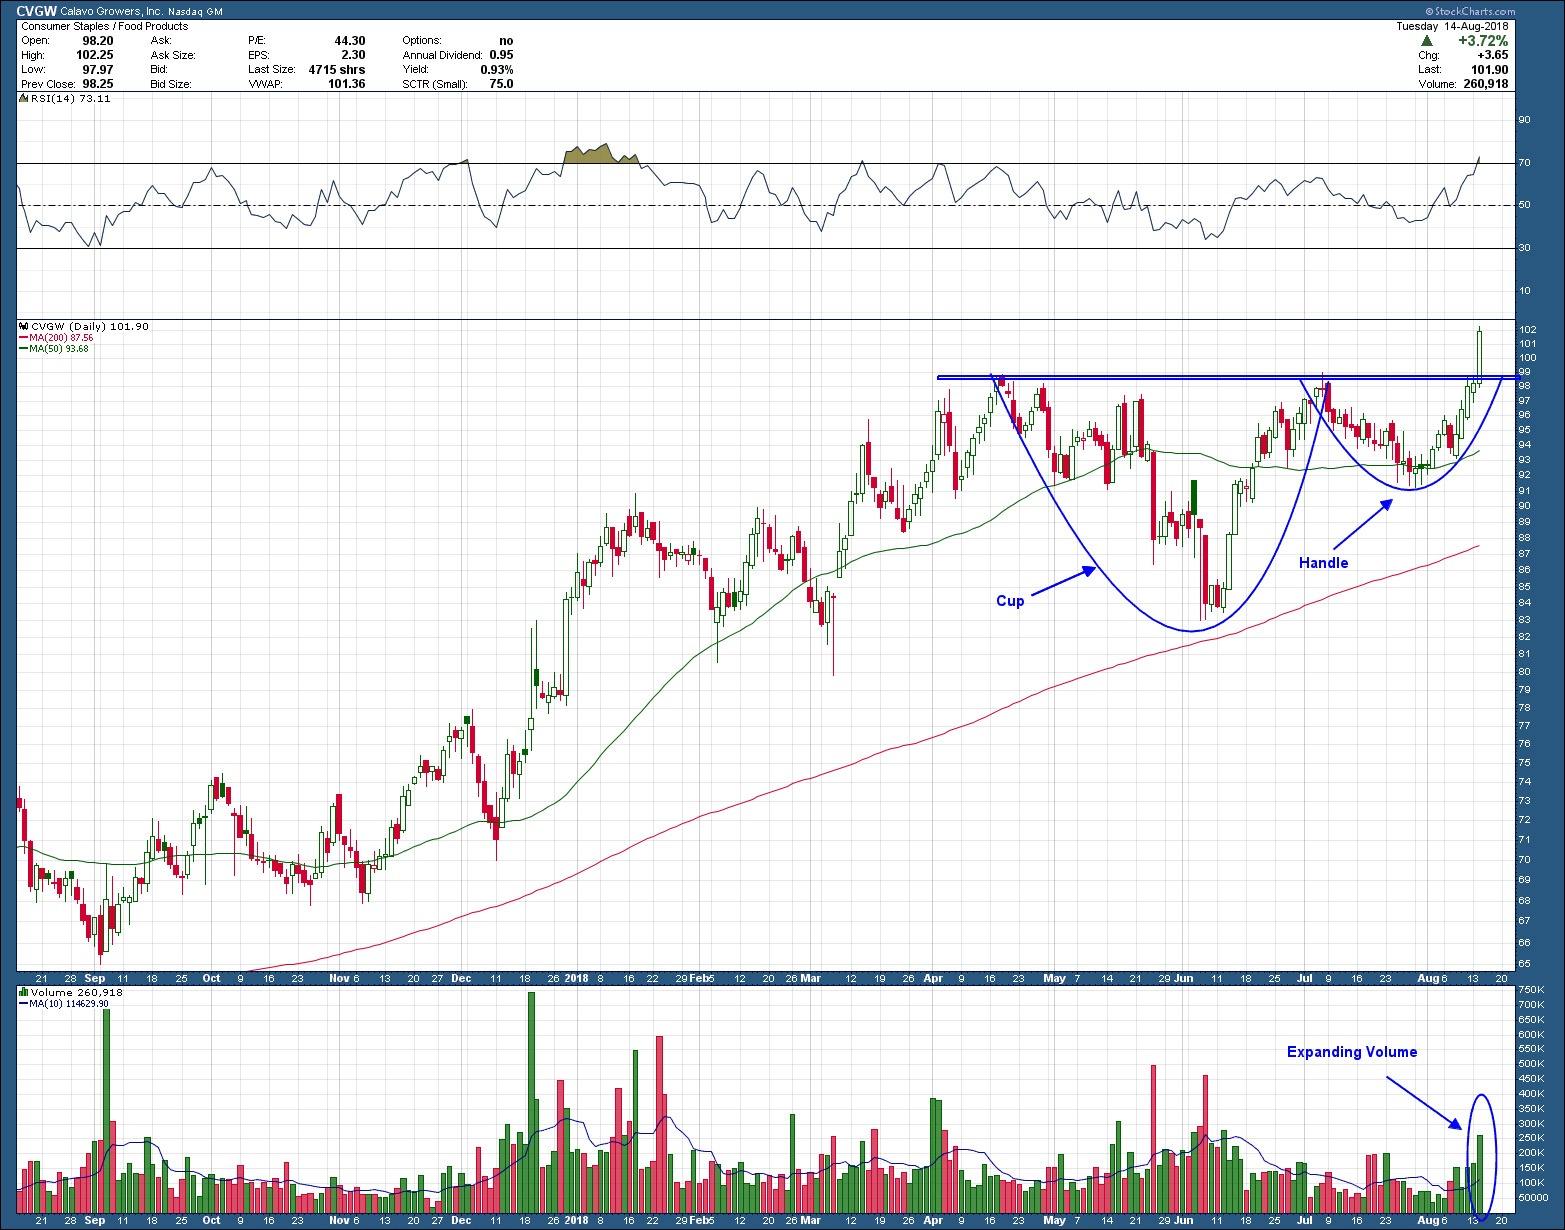
Task: Click the 2018 label under price panel
Action: click(x=576, y=978)
